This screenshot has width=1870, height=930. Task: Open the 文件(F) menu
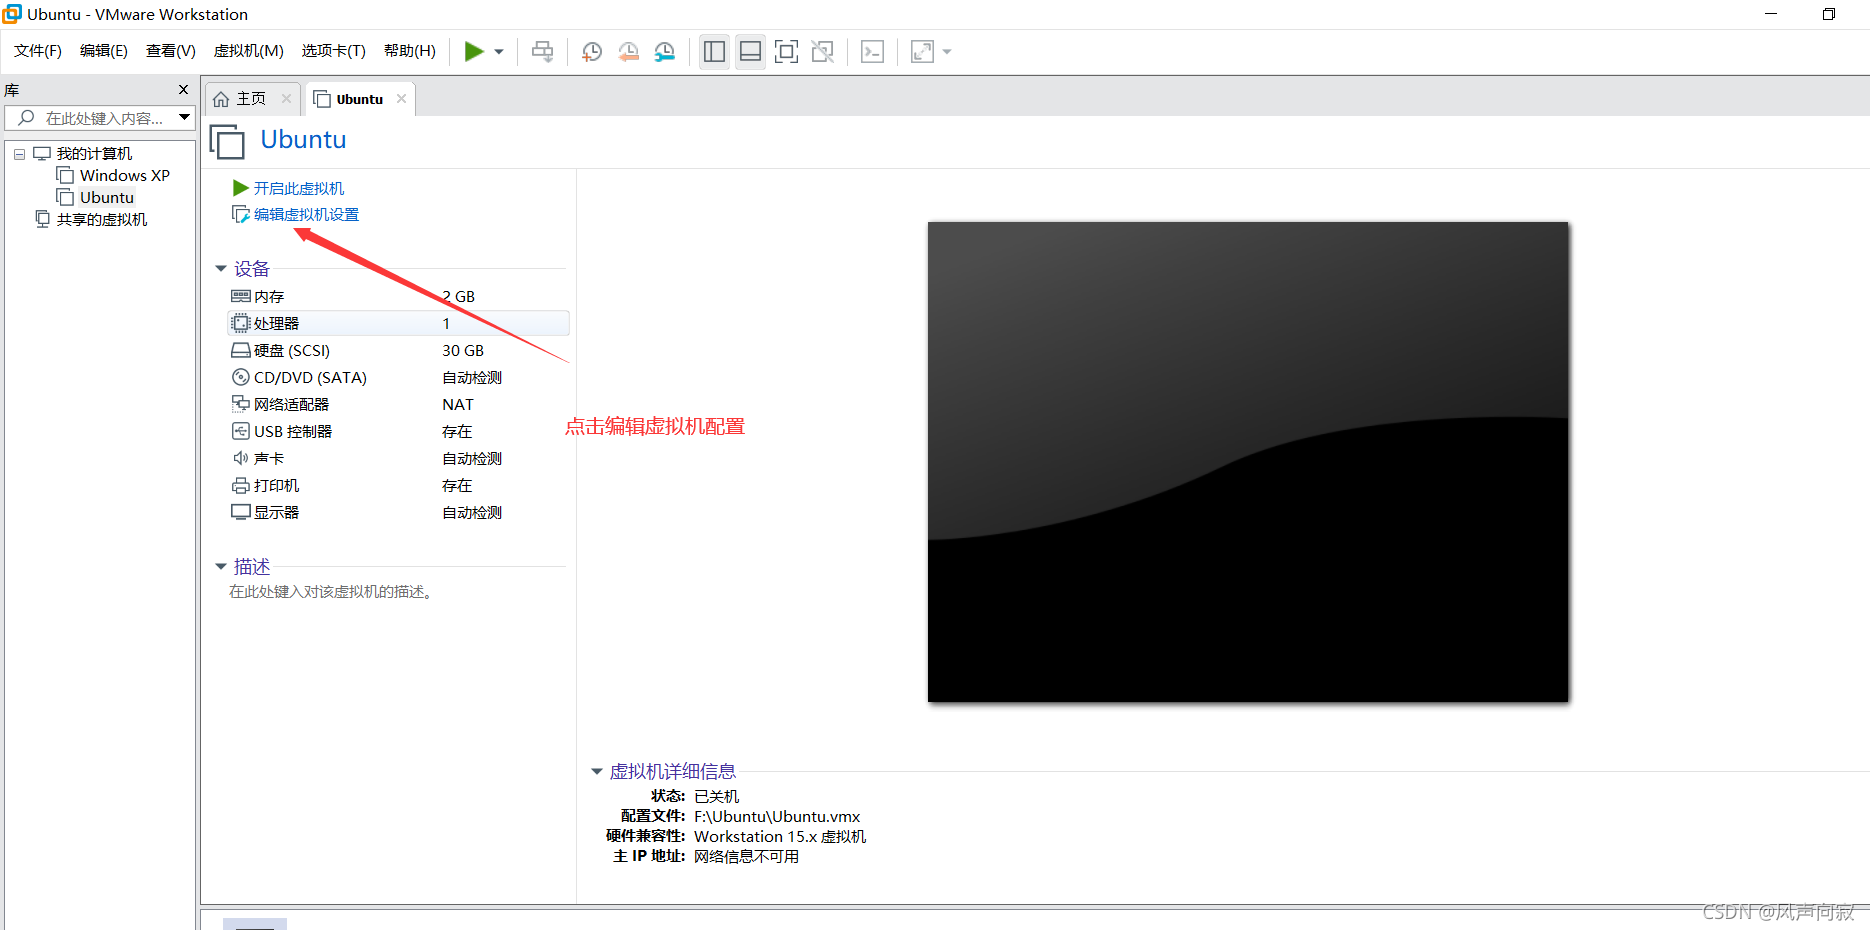pos(38,51)
